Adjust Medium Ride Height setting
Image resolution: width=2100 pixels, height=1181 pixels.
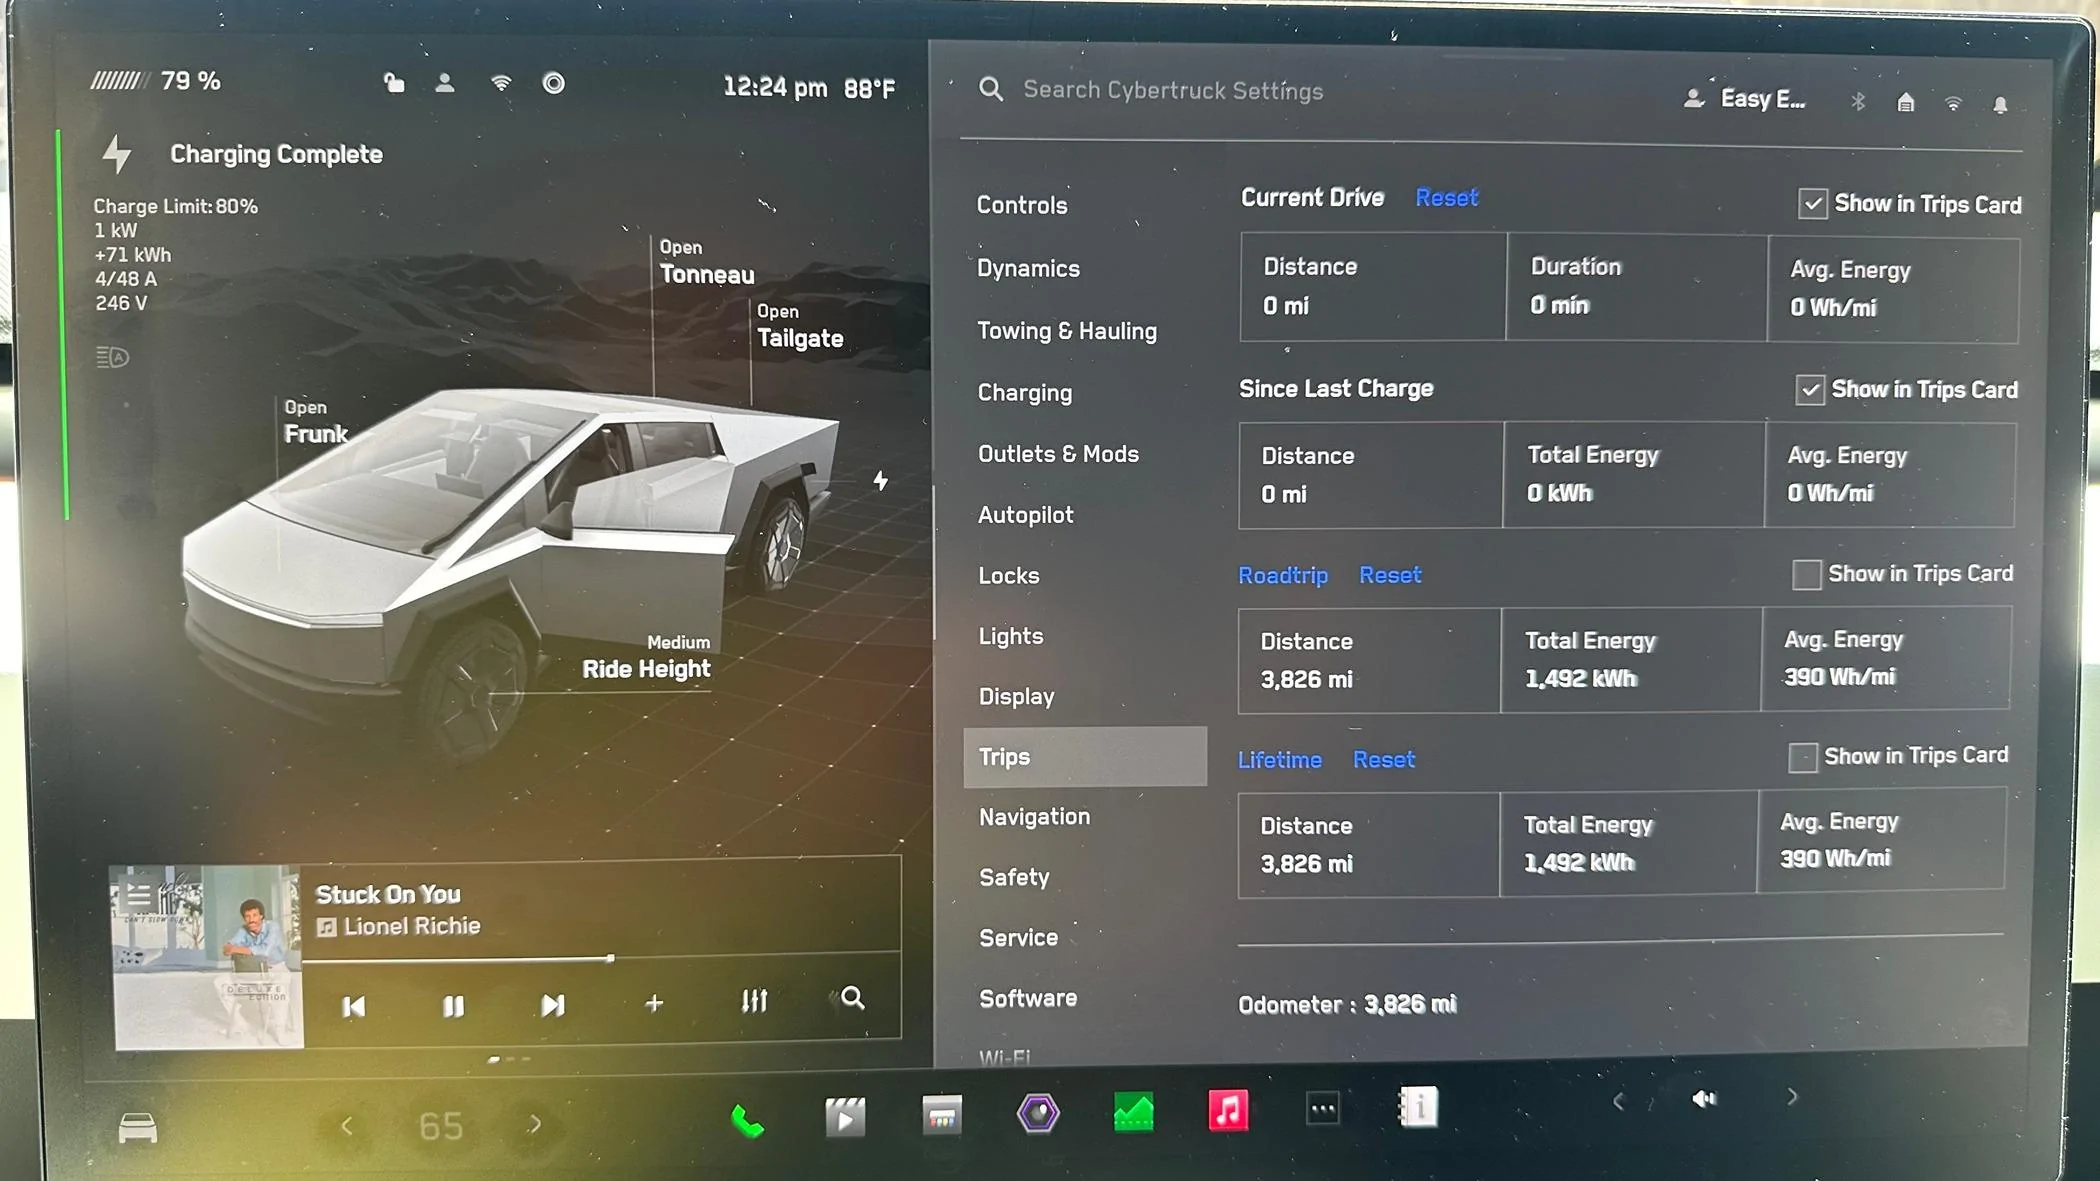click(646, 657)
